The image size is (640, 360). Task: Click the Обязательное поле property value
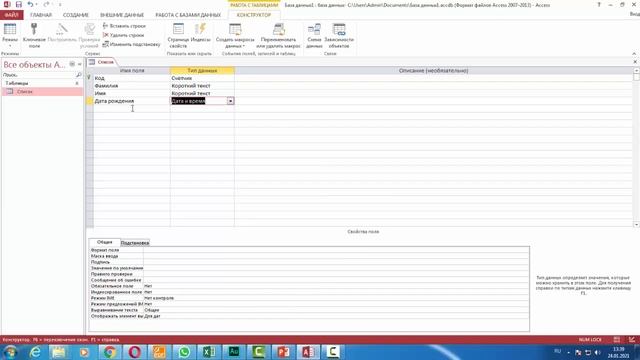336,286
